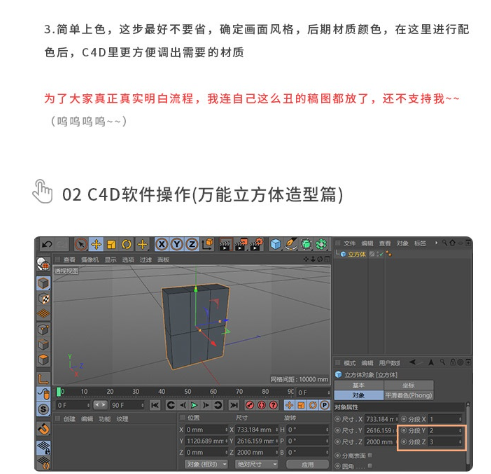Switch to 坐标 attribute tab
Image resolution: width=491 pixels, height=474 pixels.
pos(408,385)
